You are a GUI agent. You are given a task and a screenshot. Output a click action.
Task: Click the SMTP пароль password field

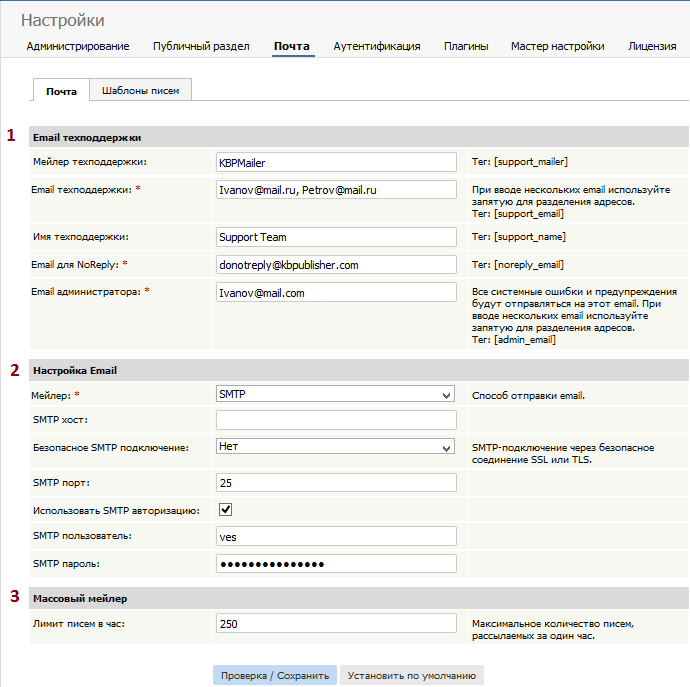click(336, 564)
